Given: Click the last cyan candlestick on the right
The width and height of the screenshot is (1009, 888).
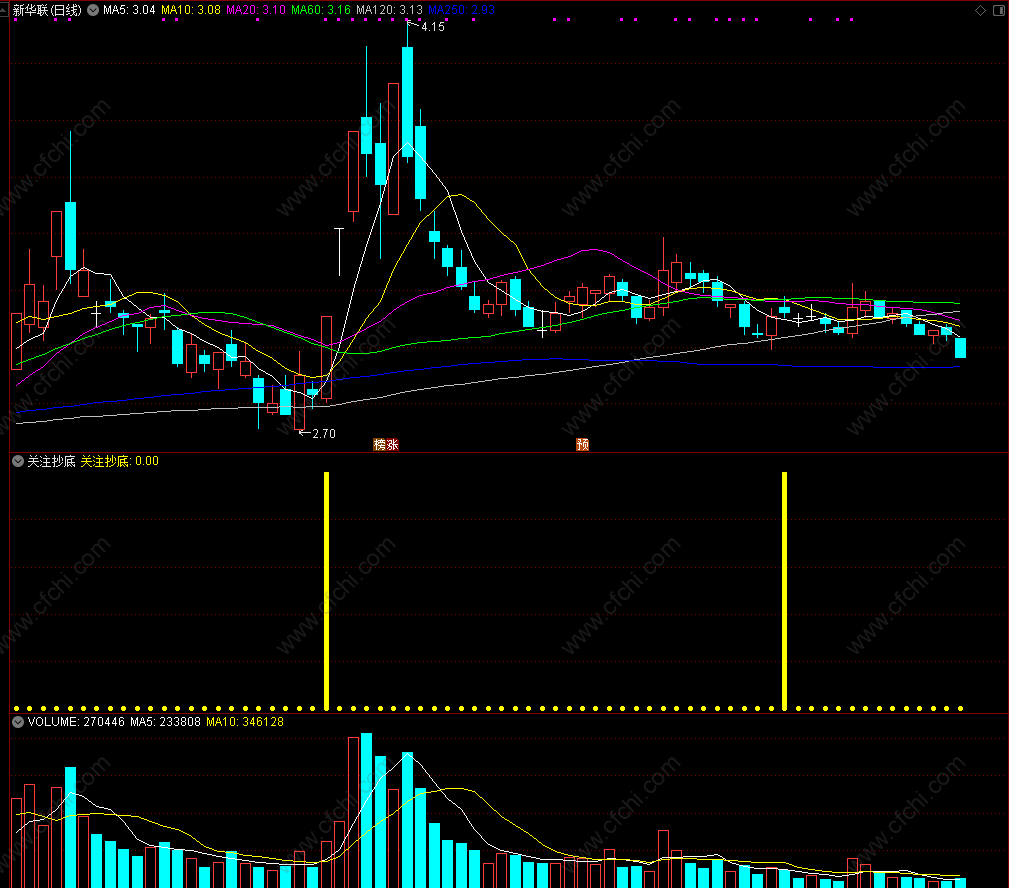Looking at the screenshot, I should click(960, 347).
